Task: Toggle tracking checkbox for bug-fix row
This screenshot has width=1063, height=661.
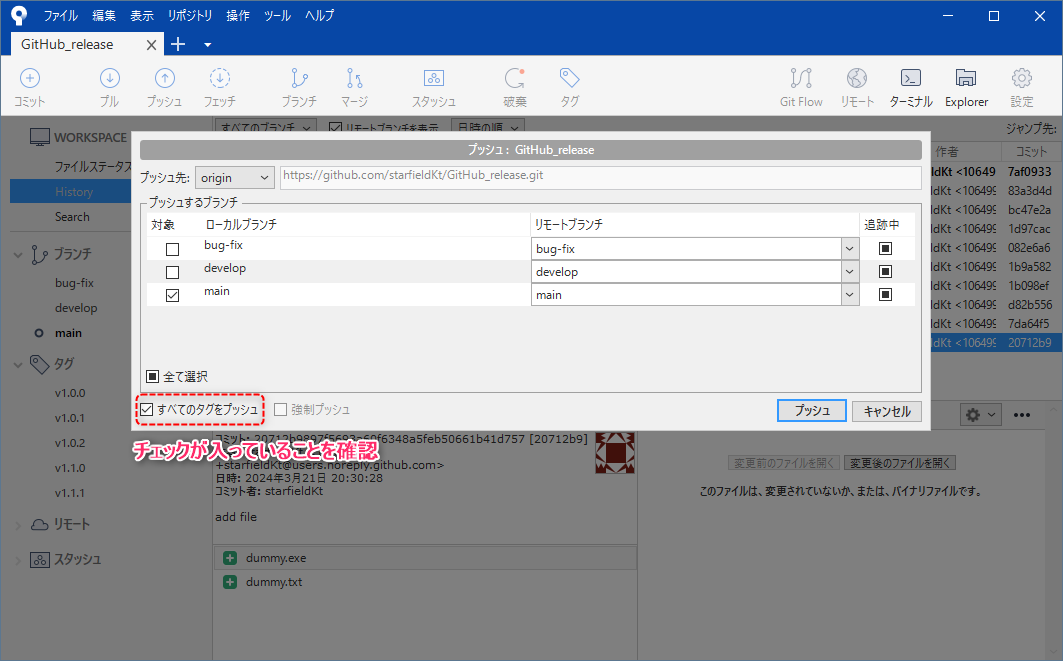Action: click(885, 249)
